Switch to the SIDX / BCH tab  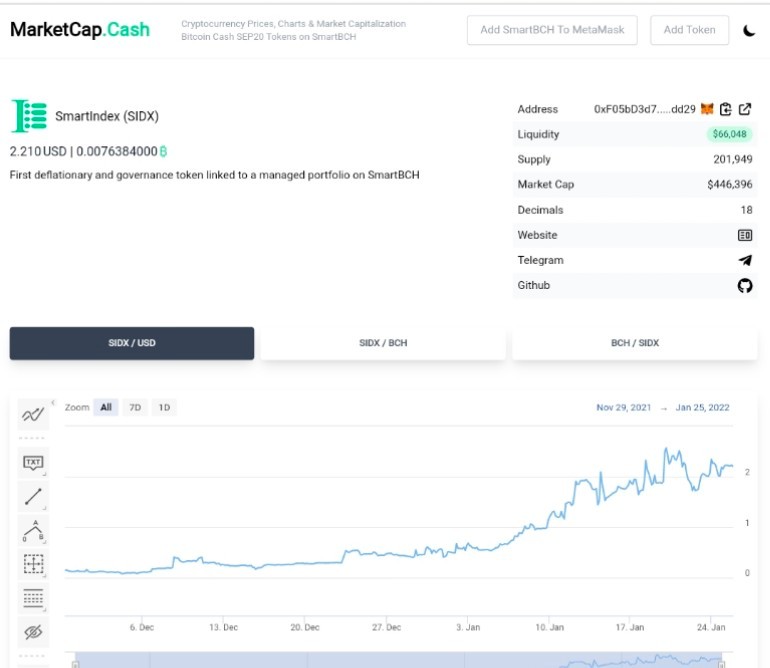click(x=383, y=343)
